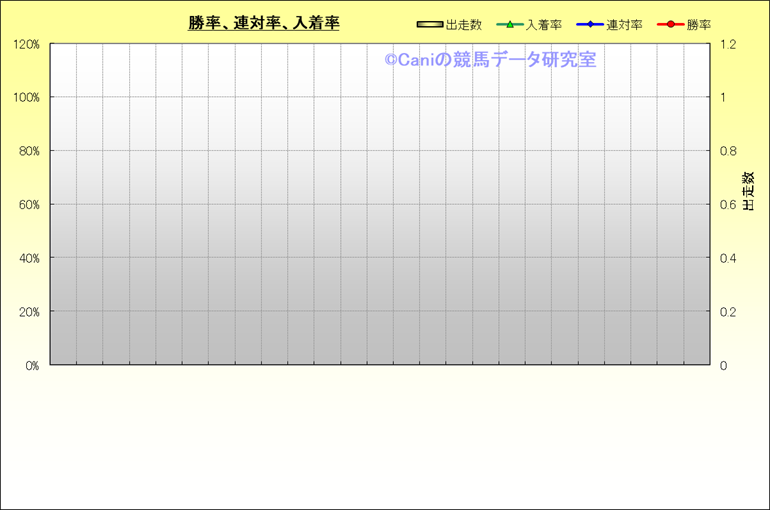
Task: Select the 0.2 right axis label
Action: [728, 312]
